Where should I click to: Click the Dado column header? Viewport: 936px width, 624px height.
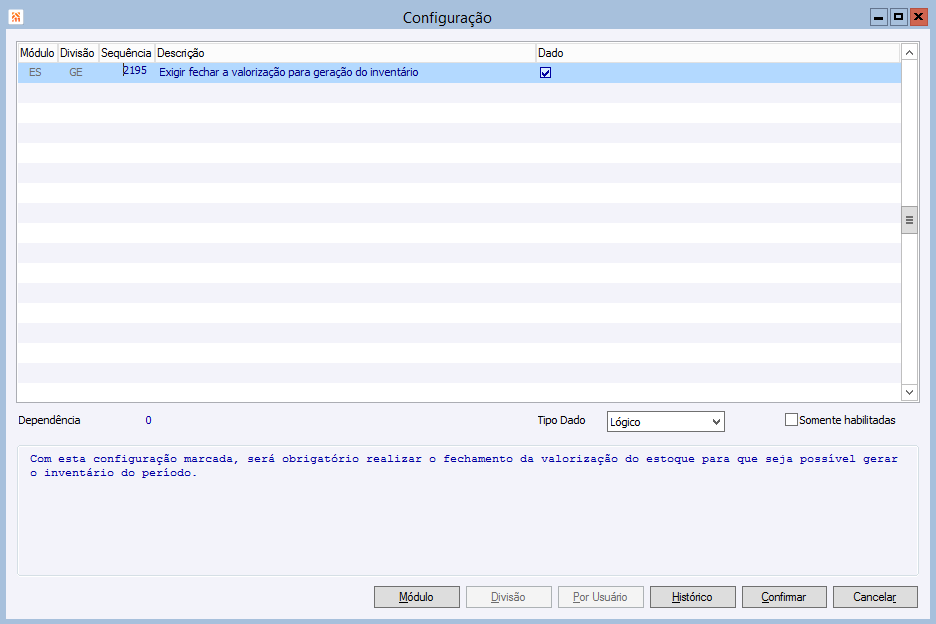pyautogui.click(x=718, y=53)
